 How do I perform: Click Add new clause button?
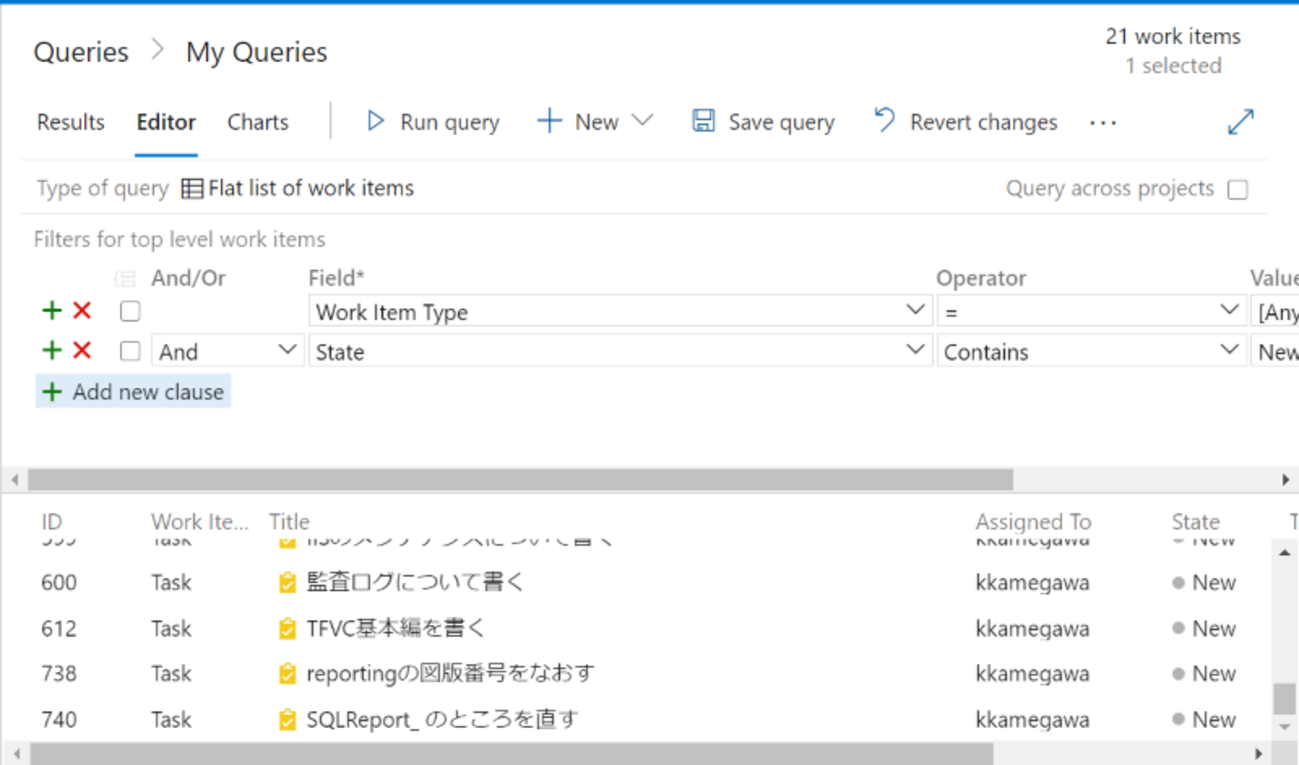(133, 392)
